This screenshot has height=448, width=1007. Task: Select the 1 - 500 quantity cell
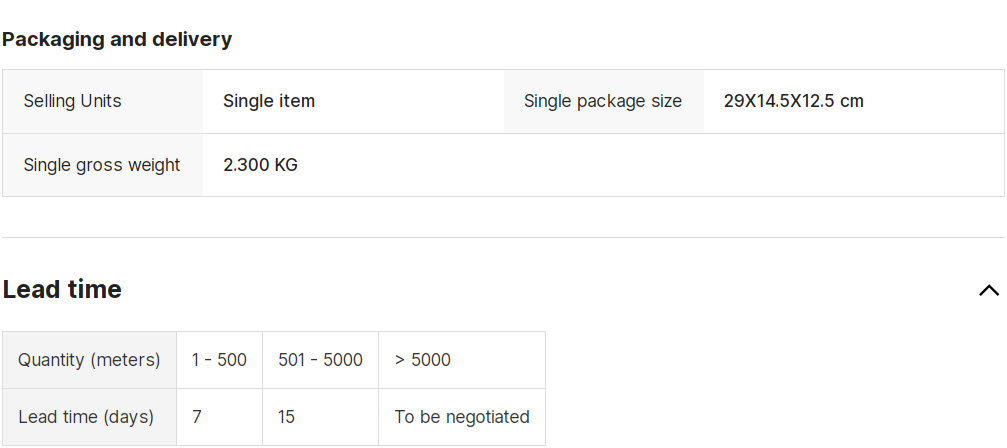220,360
